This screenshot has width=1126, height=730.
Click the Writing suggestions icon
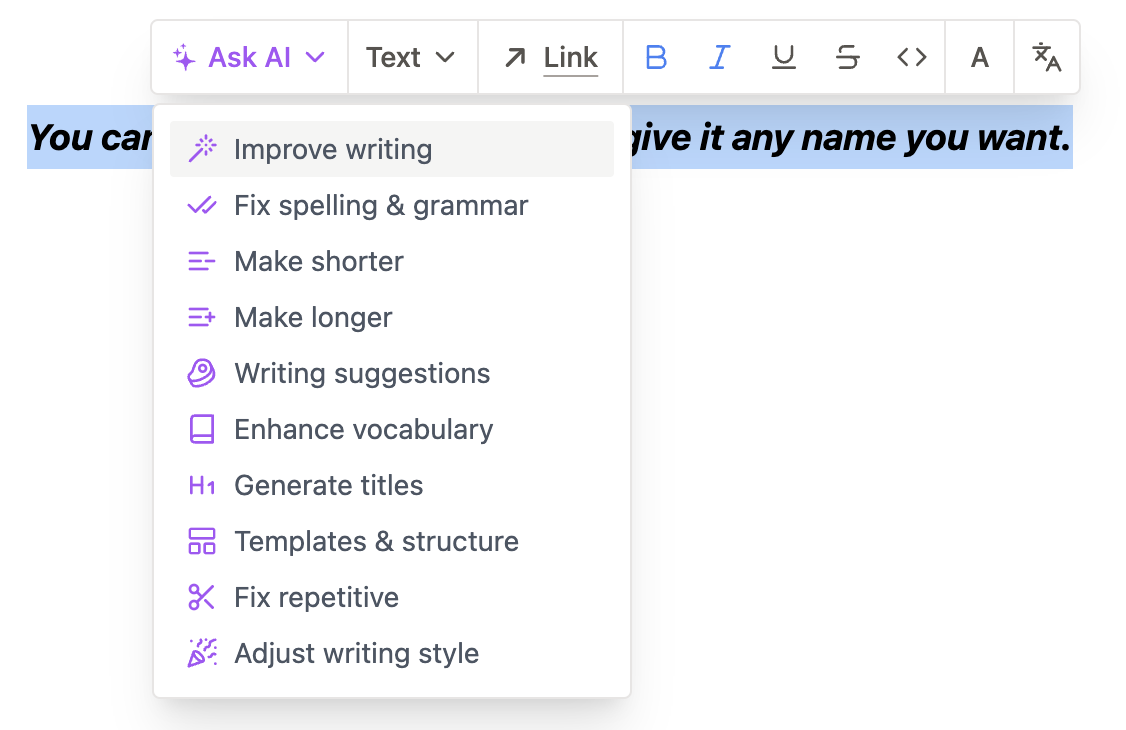[202, 374]
